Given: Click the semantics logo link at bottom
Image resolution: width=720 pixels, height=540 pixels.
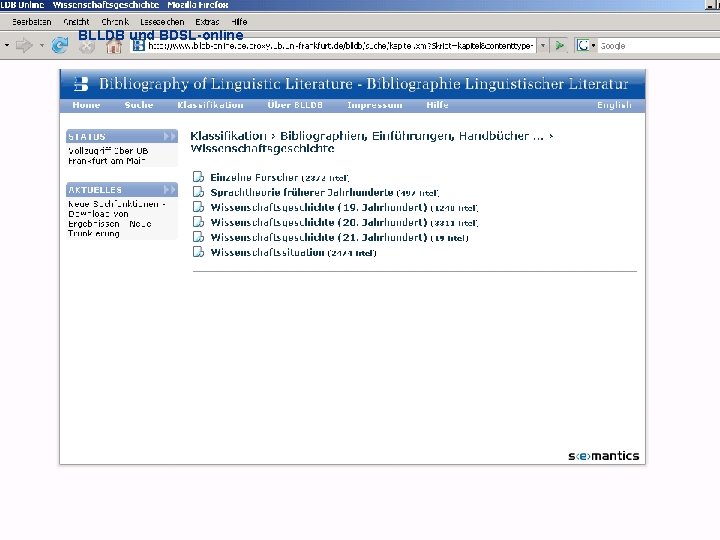Looking at the screenshot, I should point(603,456).
